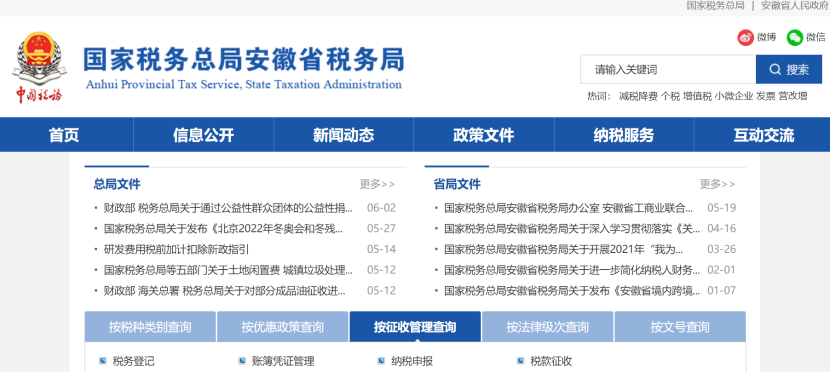Open the 政策文件 navigation item
The image size is (830, 373).
(x=484, y=135)
